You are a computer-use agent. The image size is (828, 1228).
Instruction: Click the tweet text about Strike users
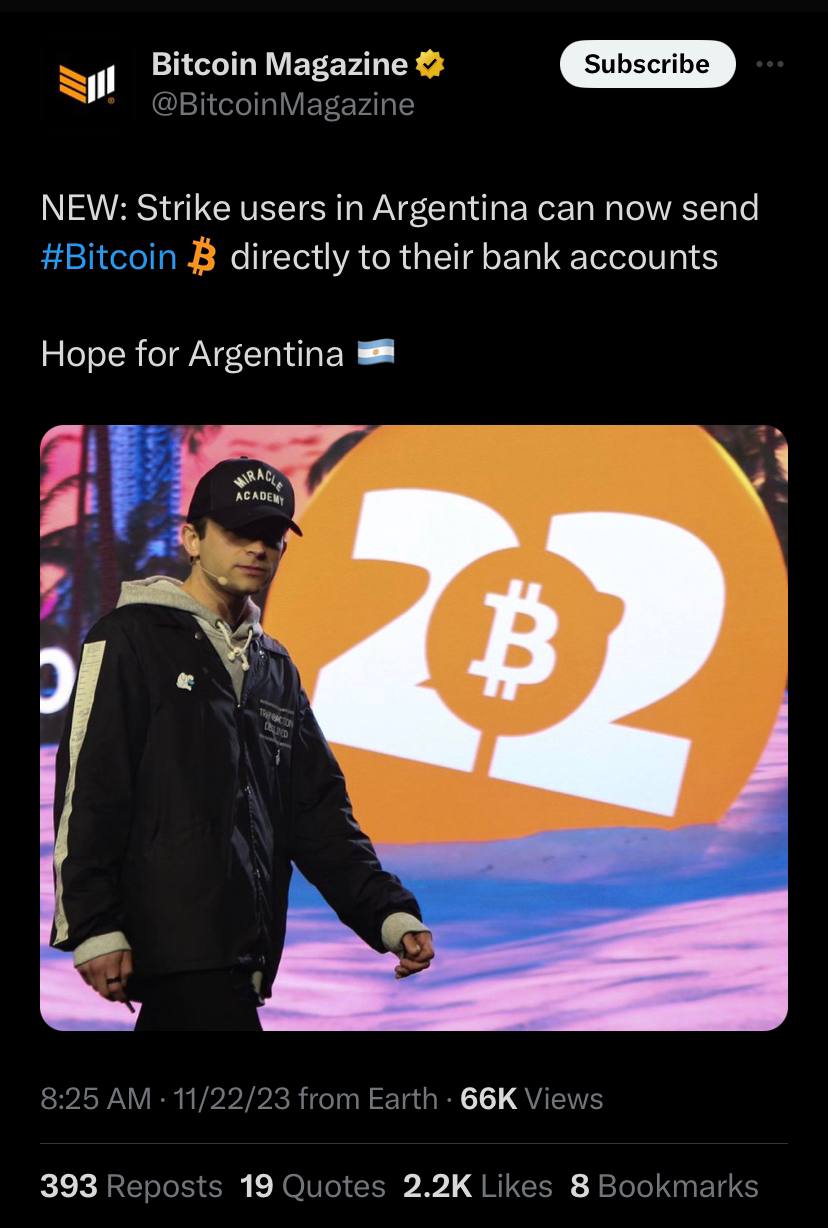pos(400,232)
